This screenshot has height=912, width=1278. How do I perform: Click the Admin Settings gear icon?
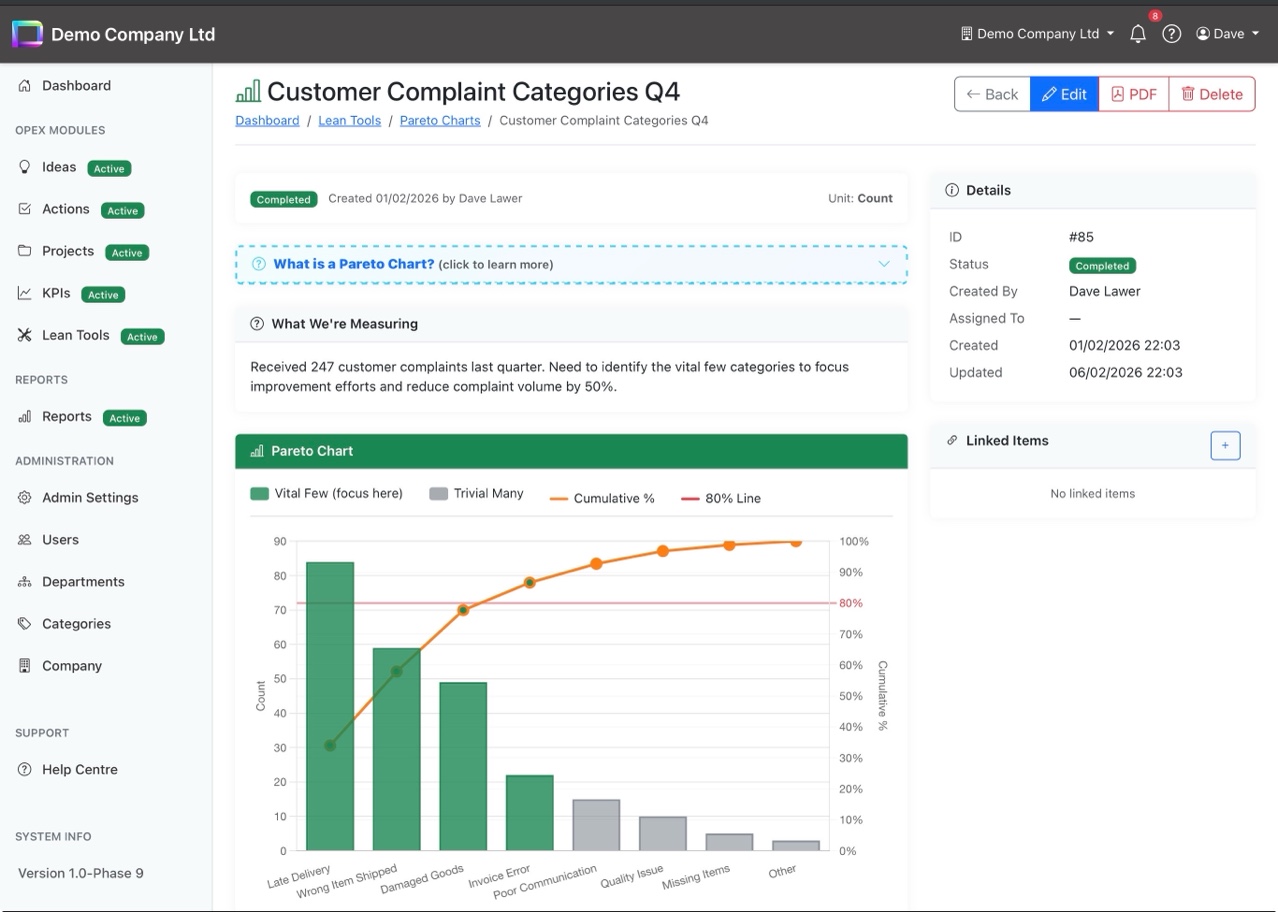[x=25, y=497]
